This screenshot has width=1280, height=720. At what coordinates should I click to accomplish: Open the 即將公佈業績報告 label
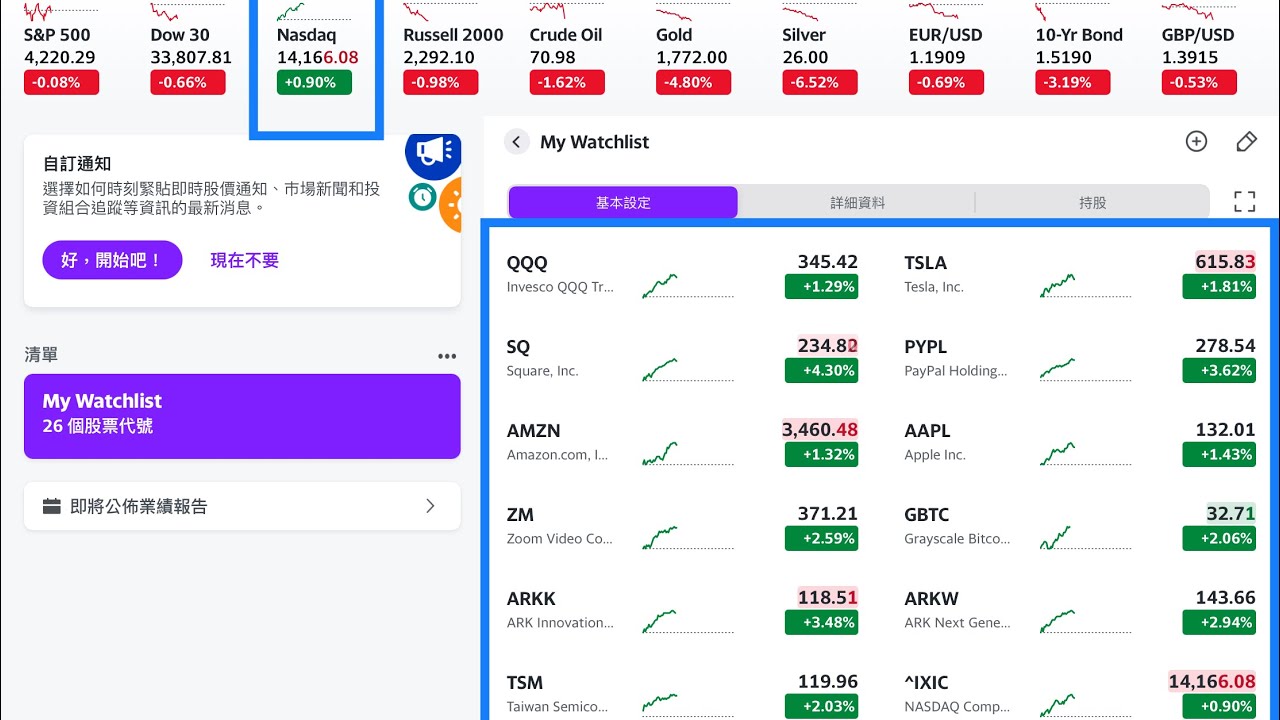pyautogui.click(x=139, y=506)
